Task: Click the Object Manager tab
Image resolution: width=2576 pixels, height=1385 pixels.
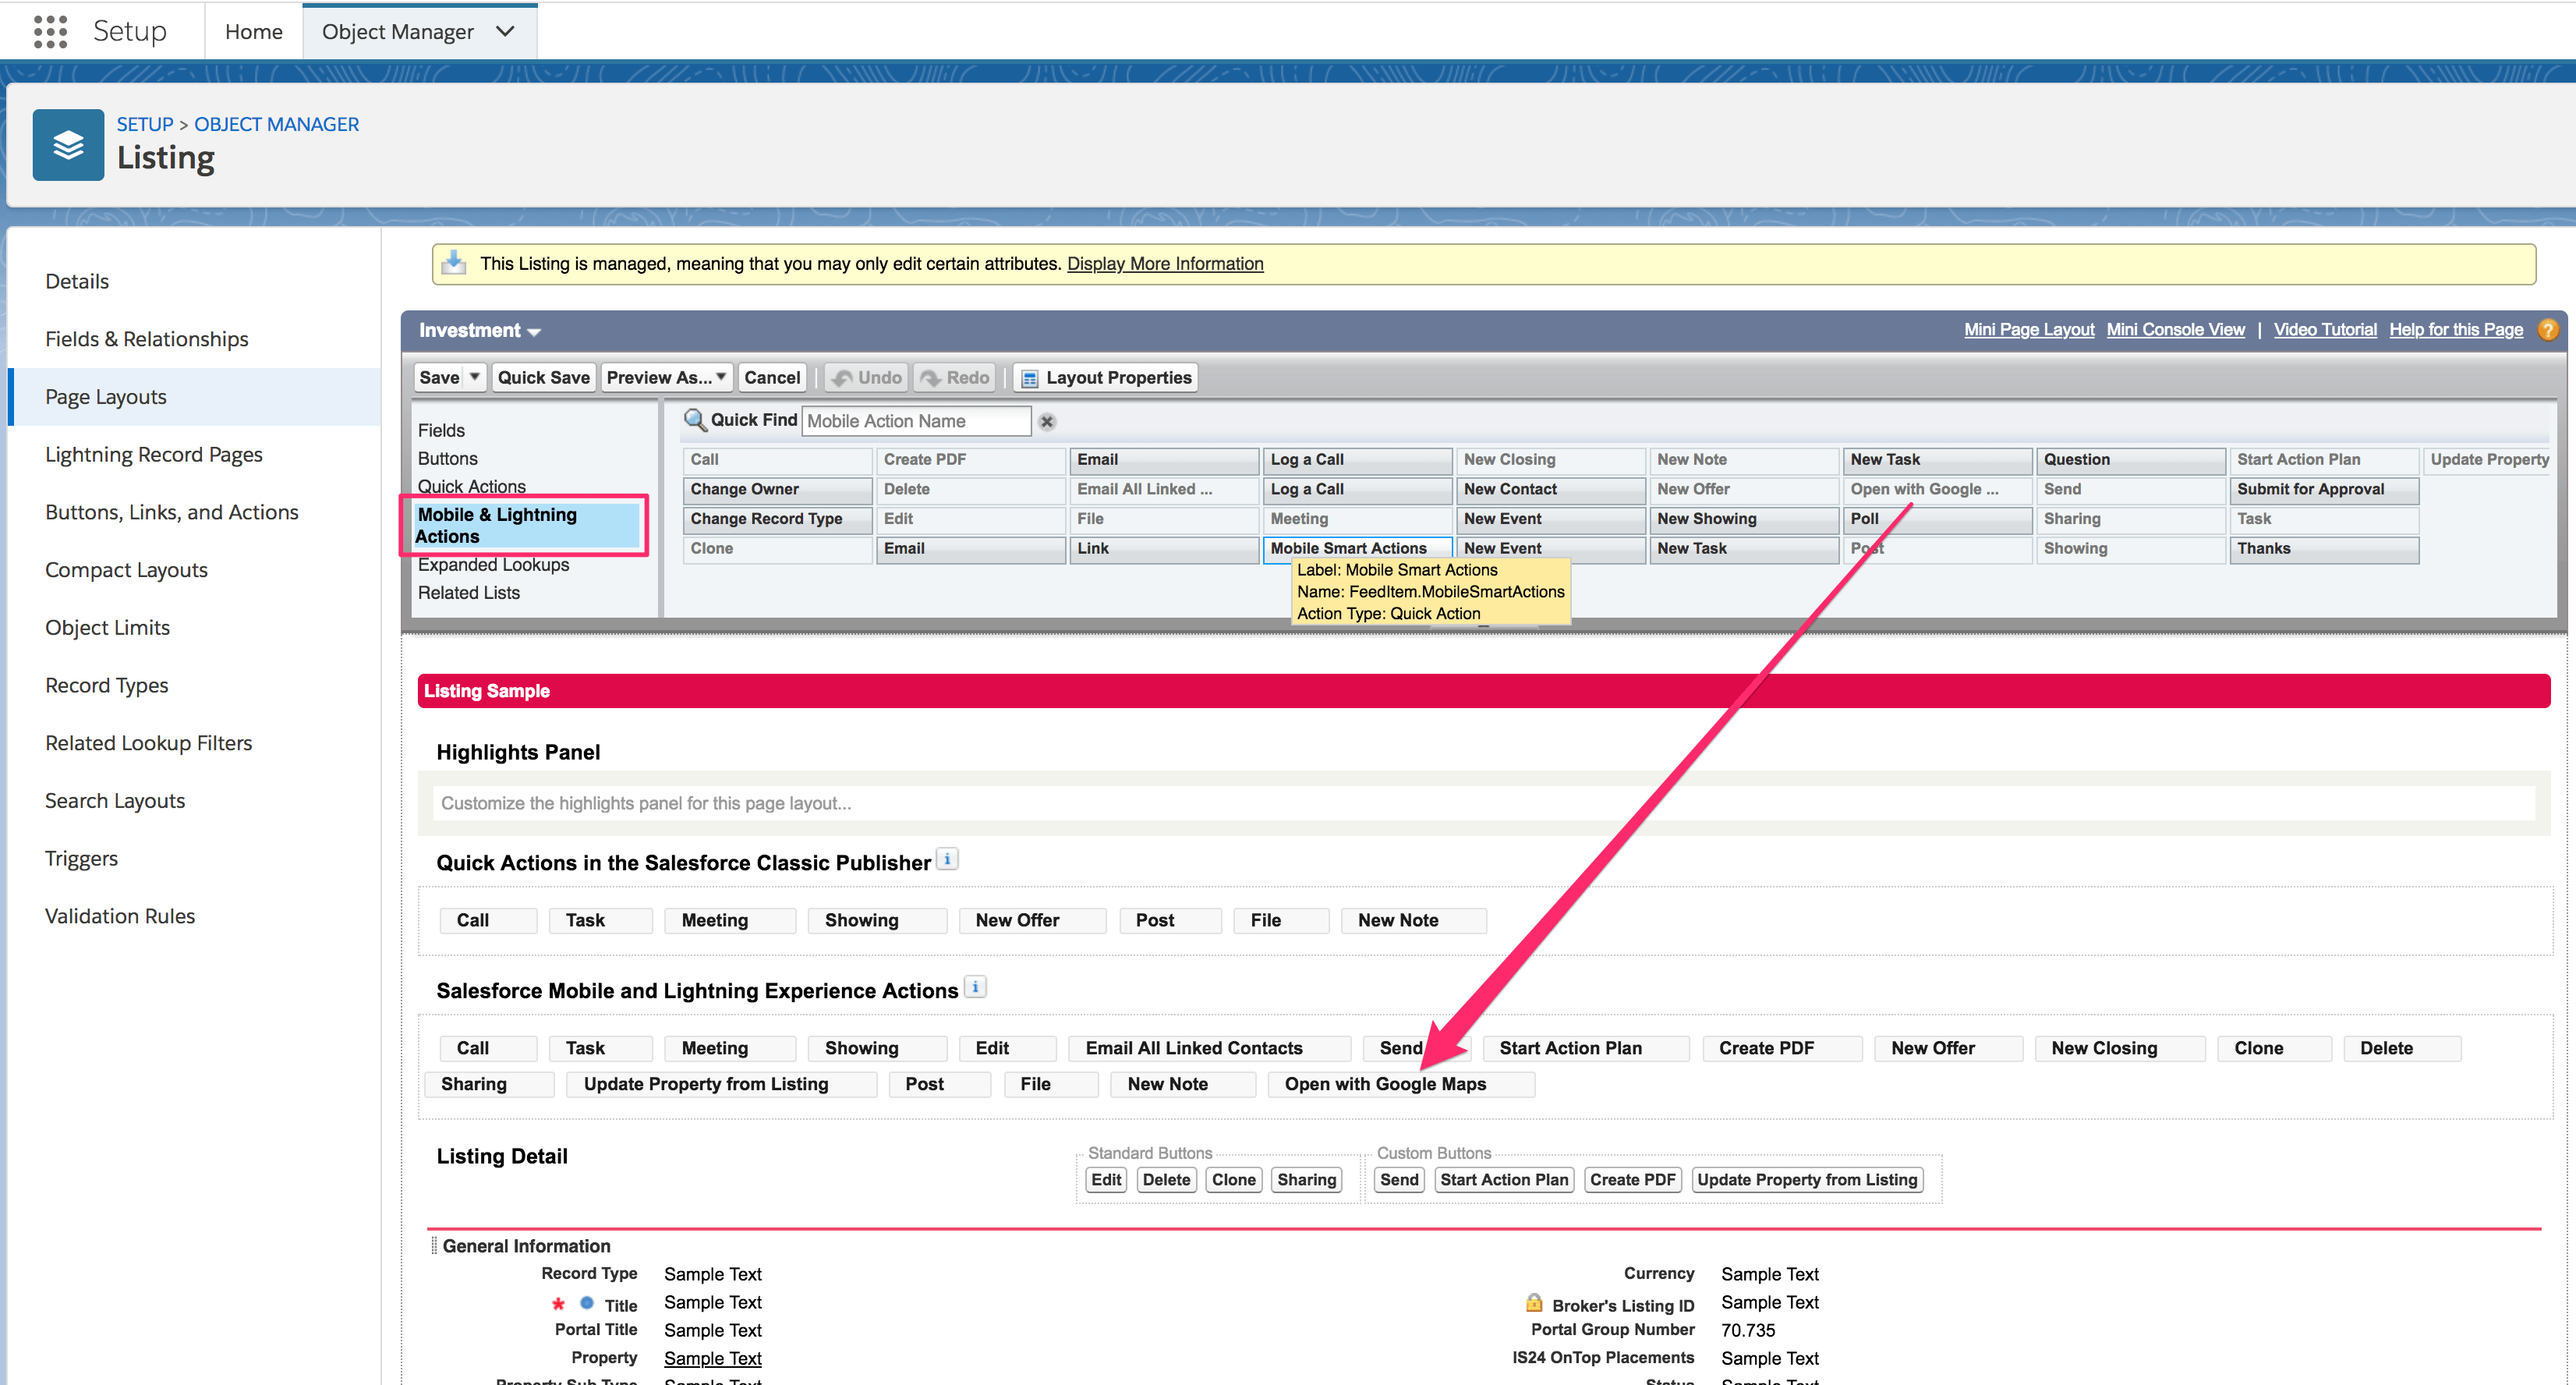Action: 399,31
